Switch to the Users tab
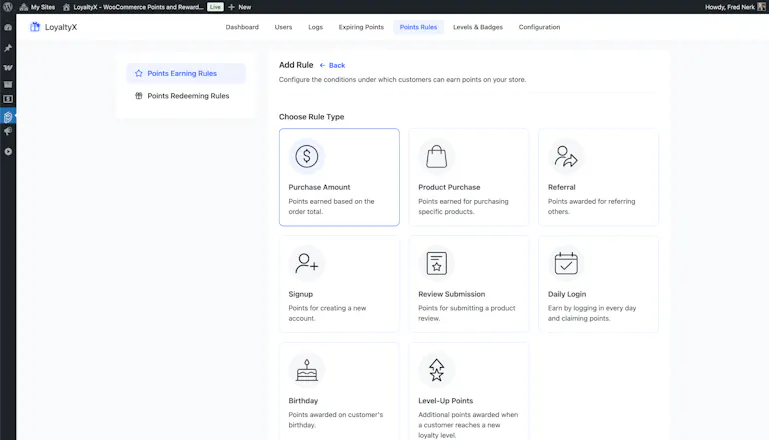The height and width of the screenshot is (440, 769). coord(283,27)
